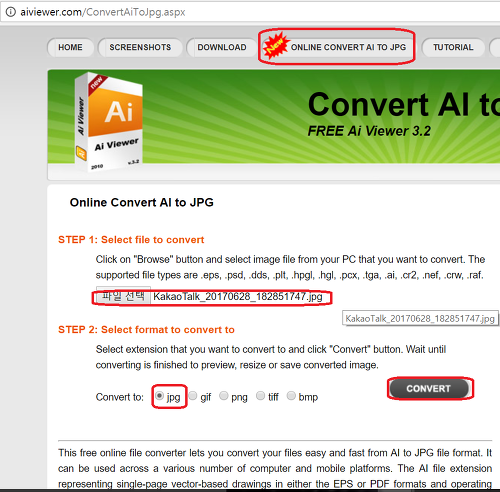
Task: Select the gif format radio button
Action: click(193, 396)
